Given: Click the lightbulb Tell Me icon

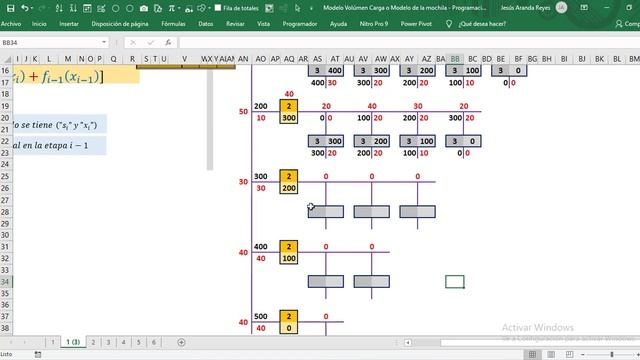Looking at the screenshot, I should point(449,24).
